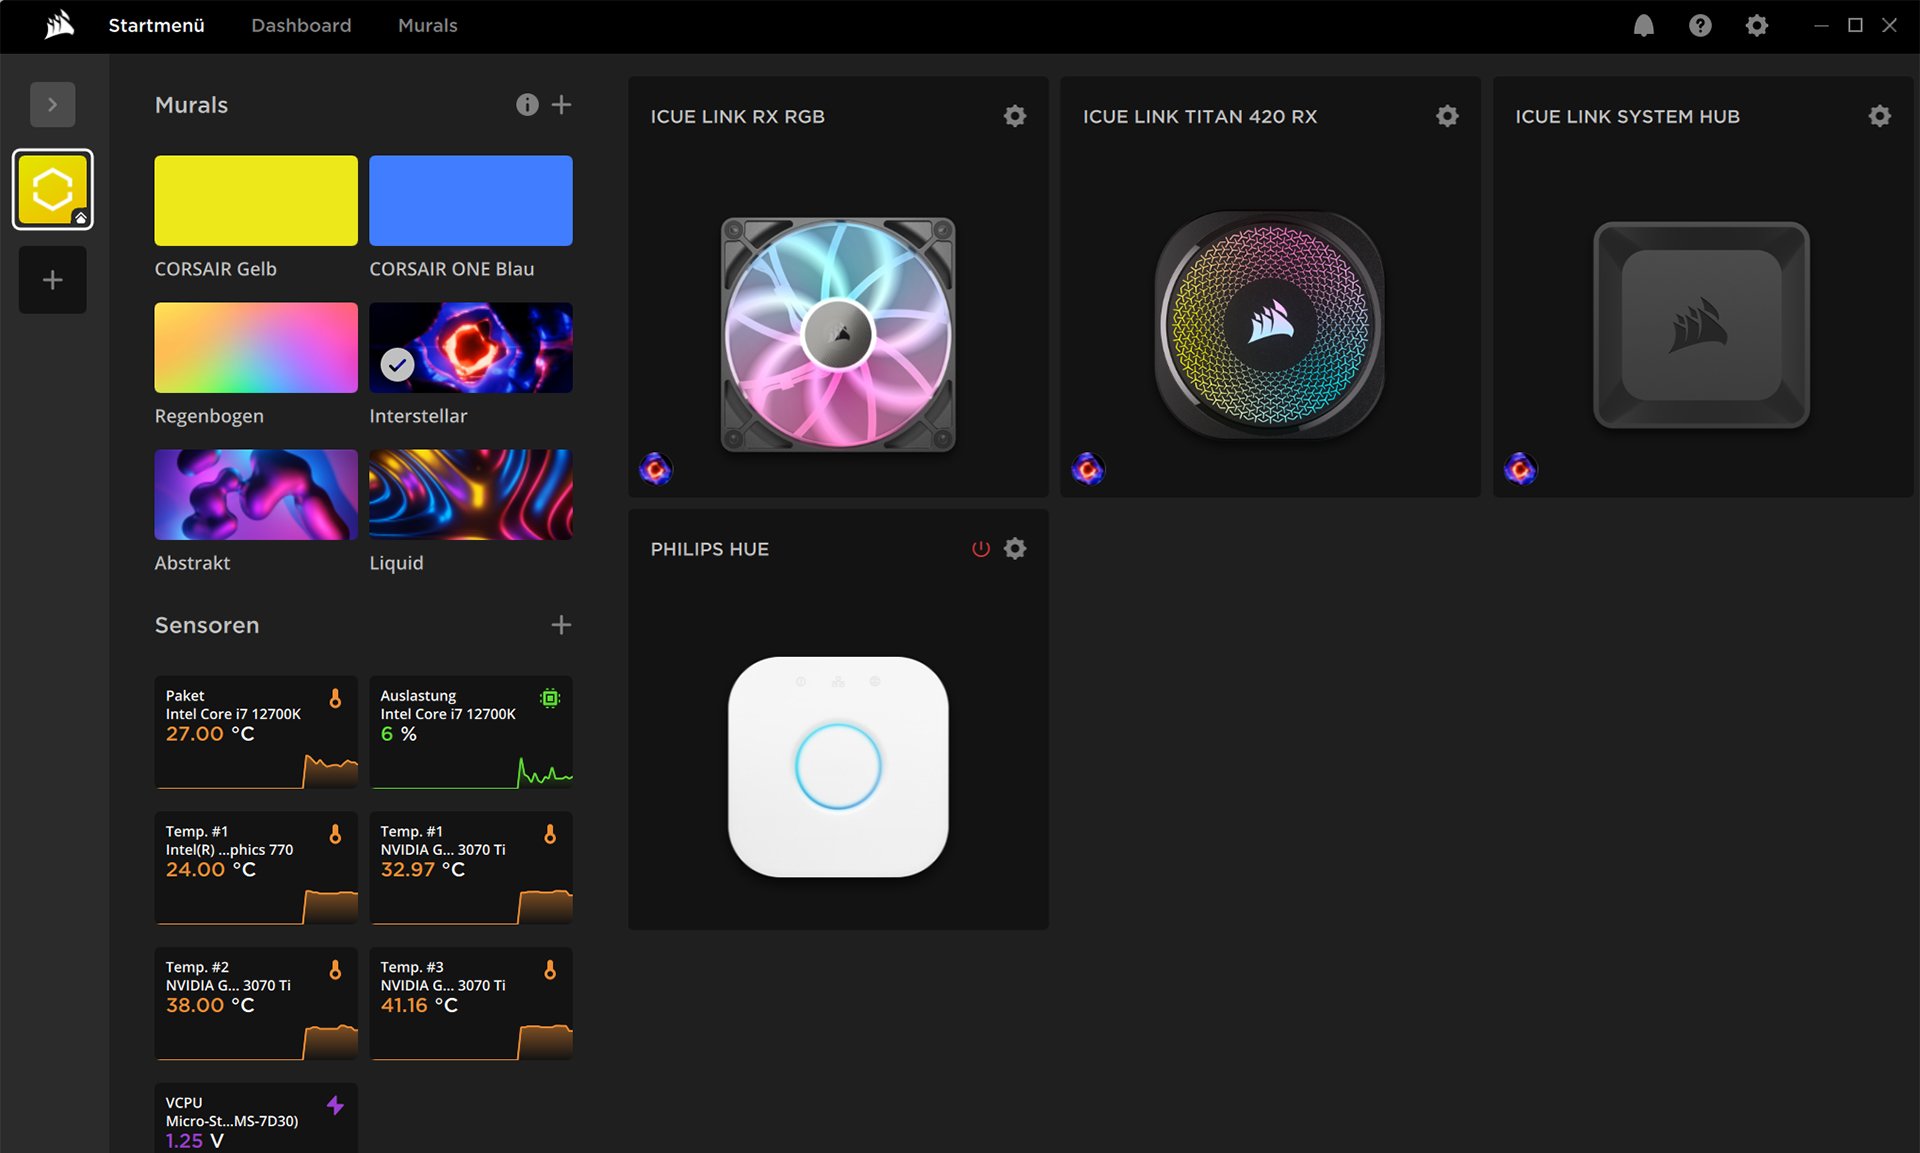This screenshot has height=1153, width=1920.
Task: Open iCUE LINK SYSTEM HUB settings gear
Action: click(1879, 116)
